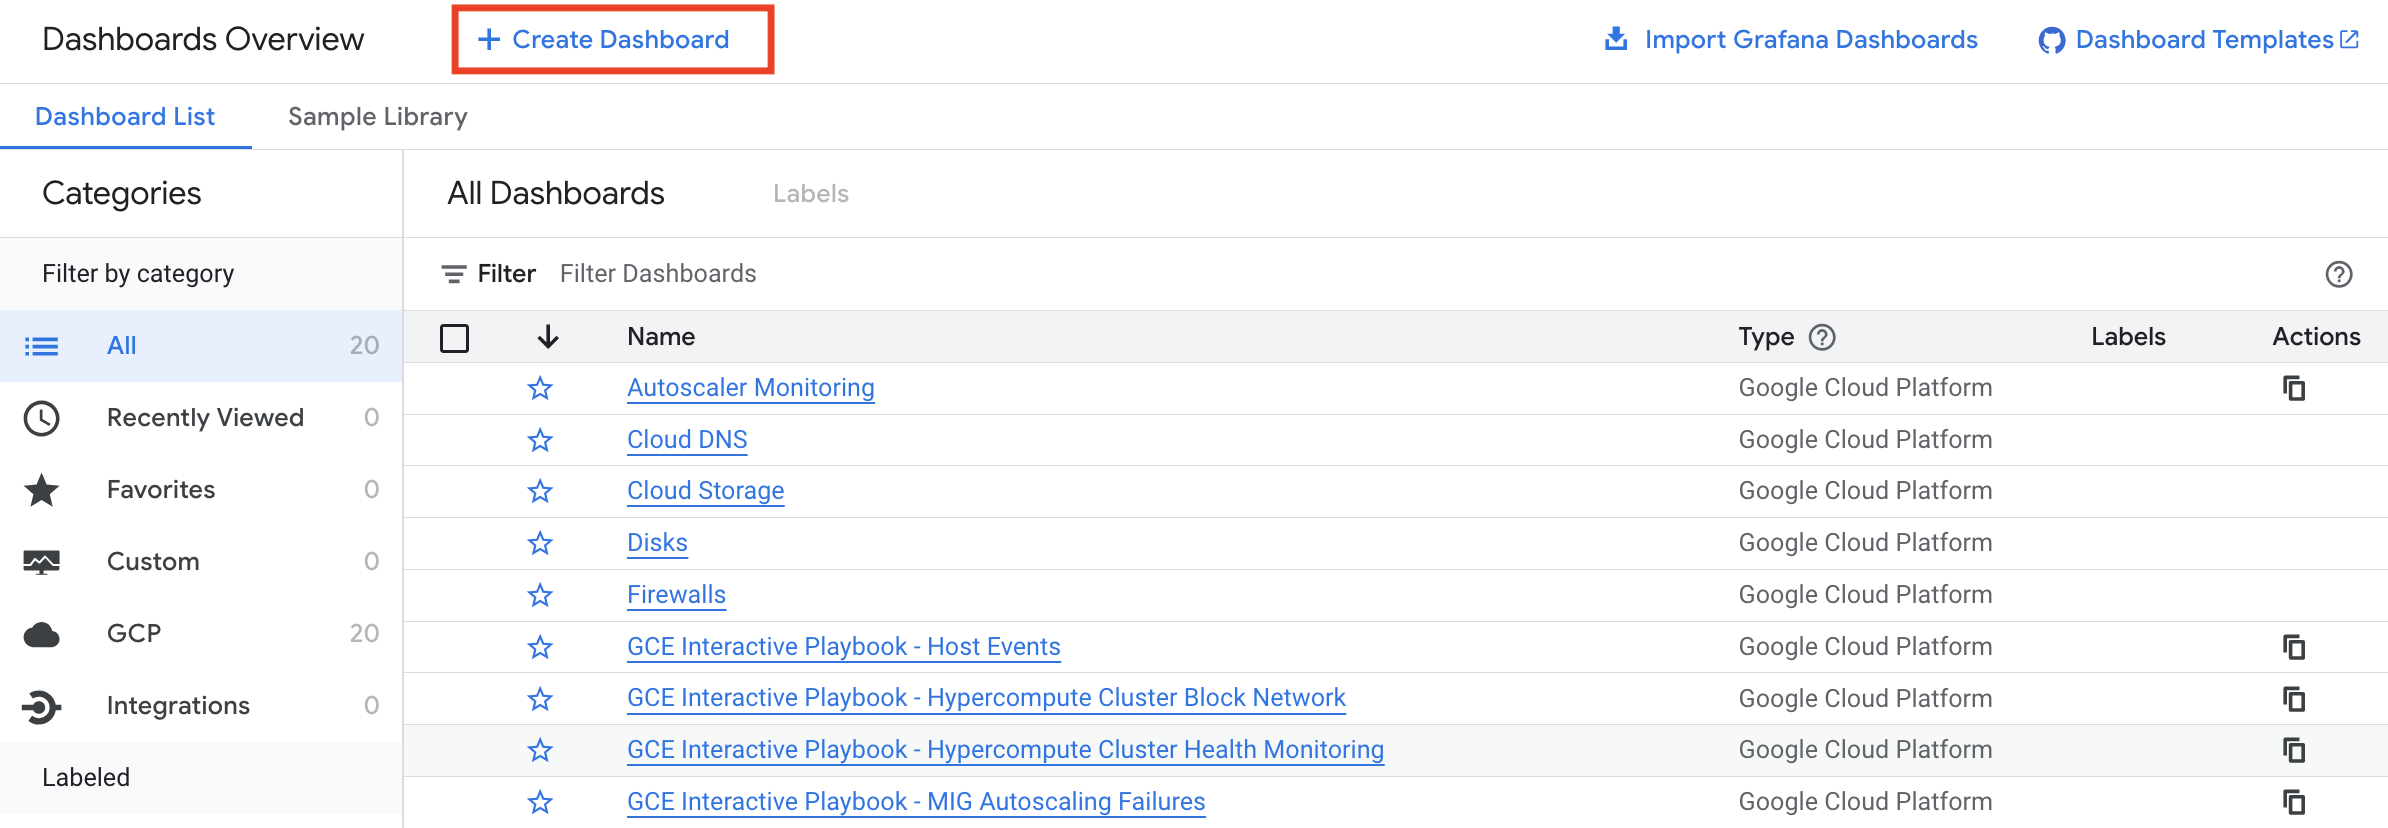Open the Labels selector next to All Dashboards
This screenshot has width=2388, height=828.
[811, 194]
